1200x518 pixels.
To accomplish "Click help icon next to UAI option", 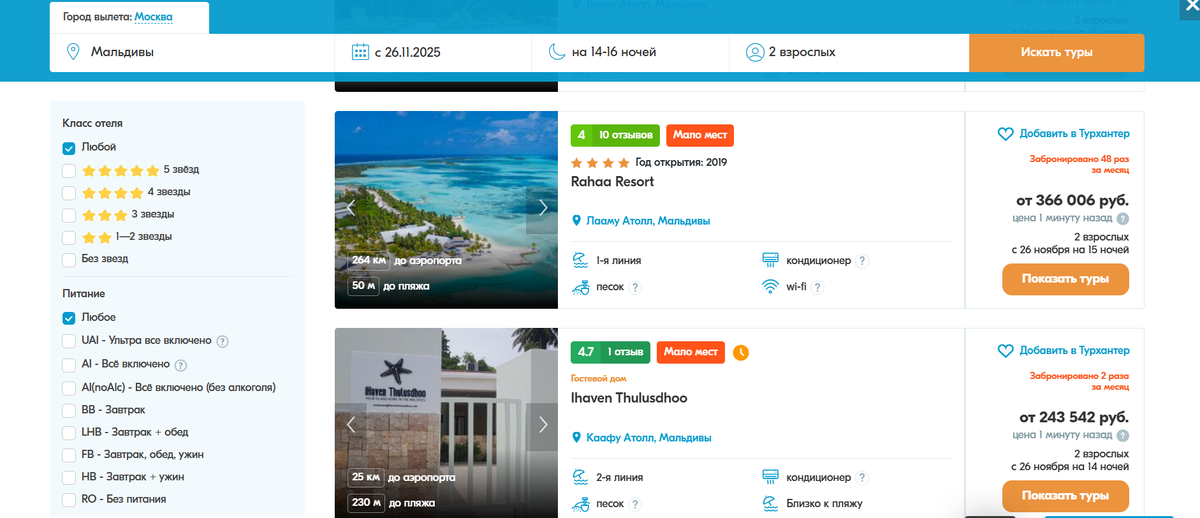I will (222, 341).
